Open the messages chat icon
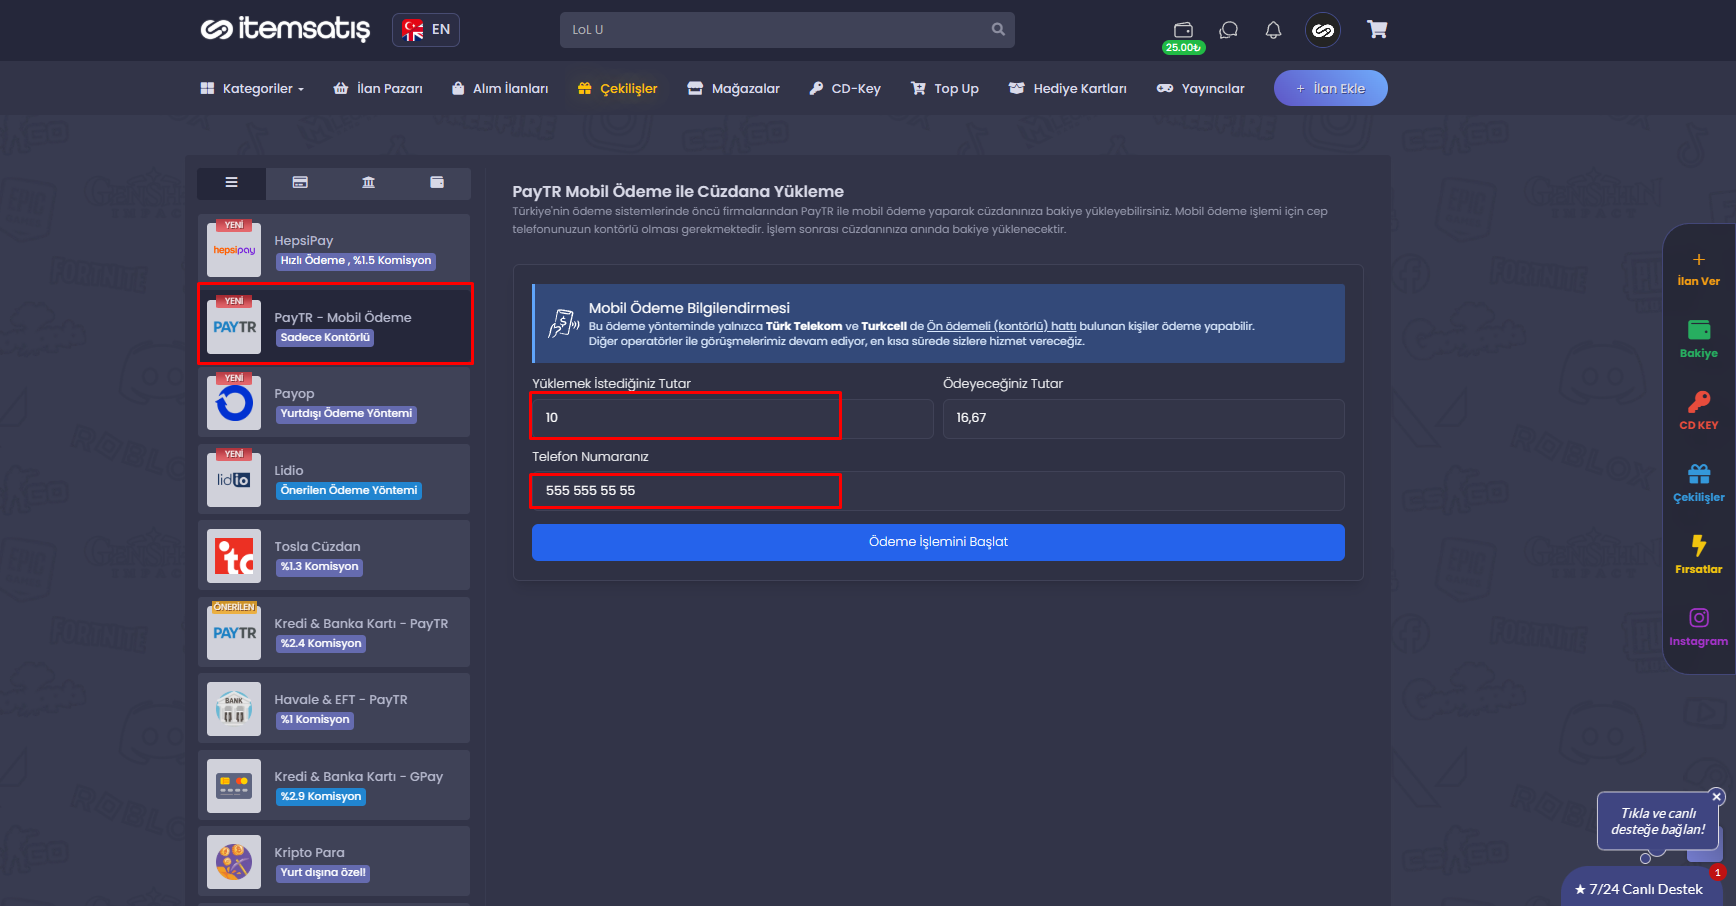The image size is (1736, 906). click(1229, 30)
